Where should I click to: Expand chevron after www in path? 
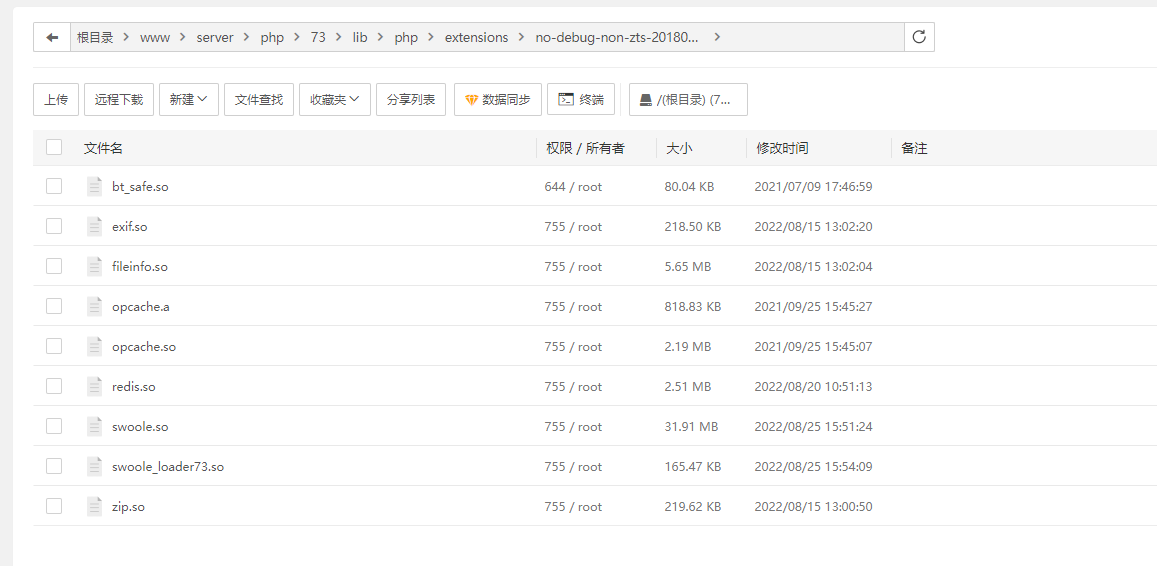tap(183, 38)
